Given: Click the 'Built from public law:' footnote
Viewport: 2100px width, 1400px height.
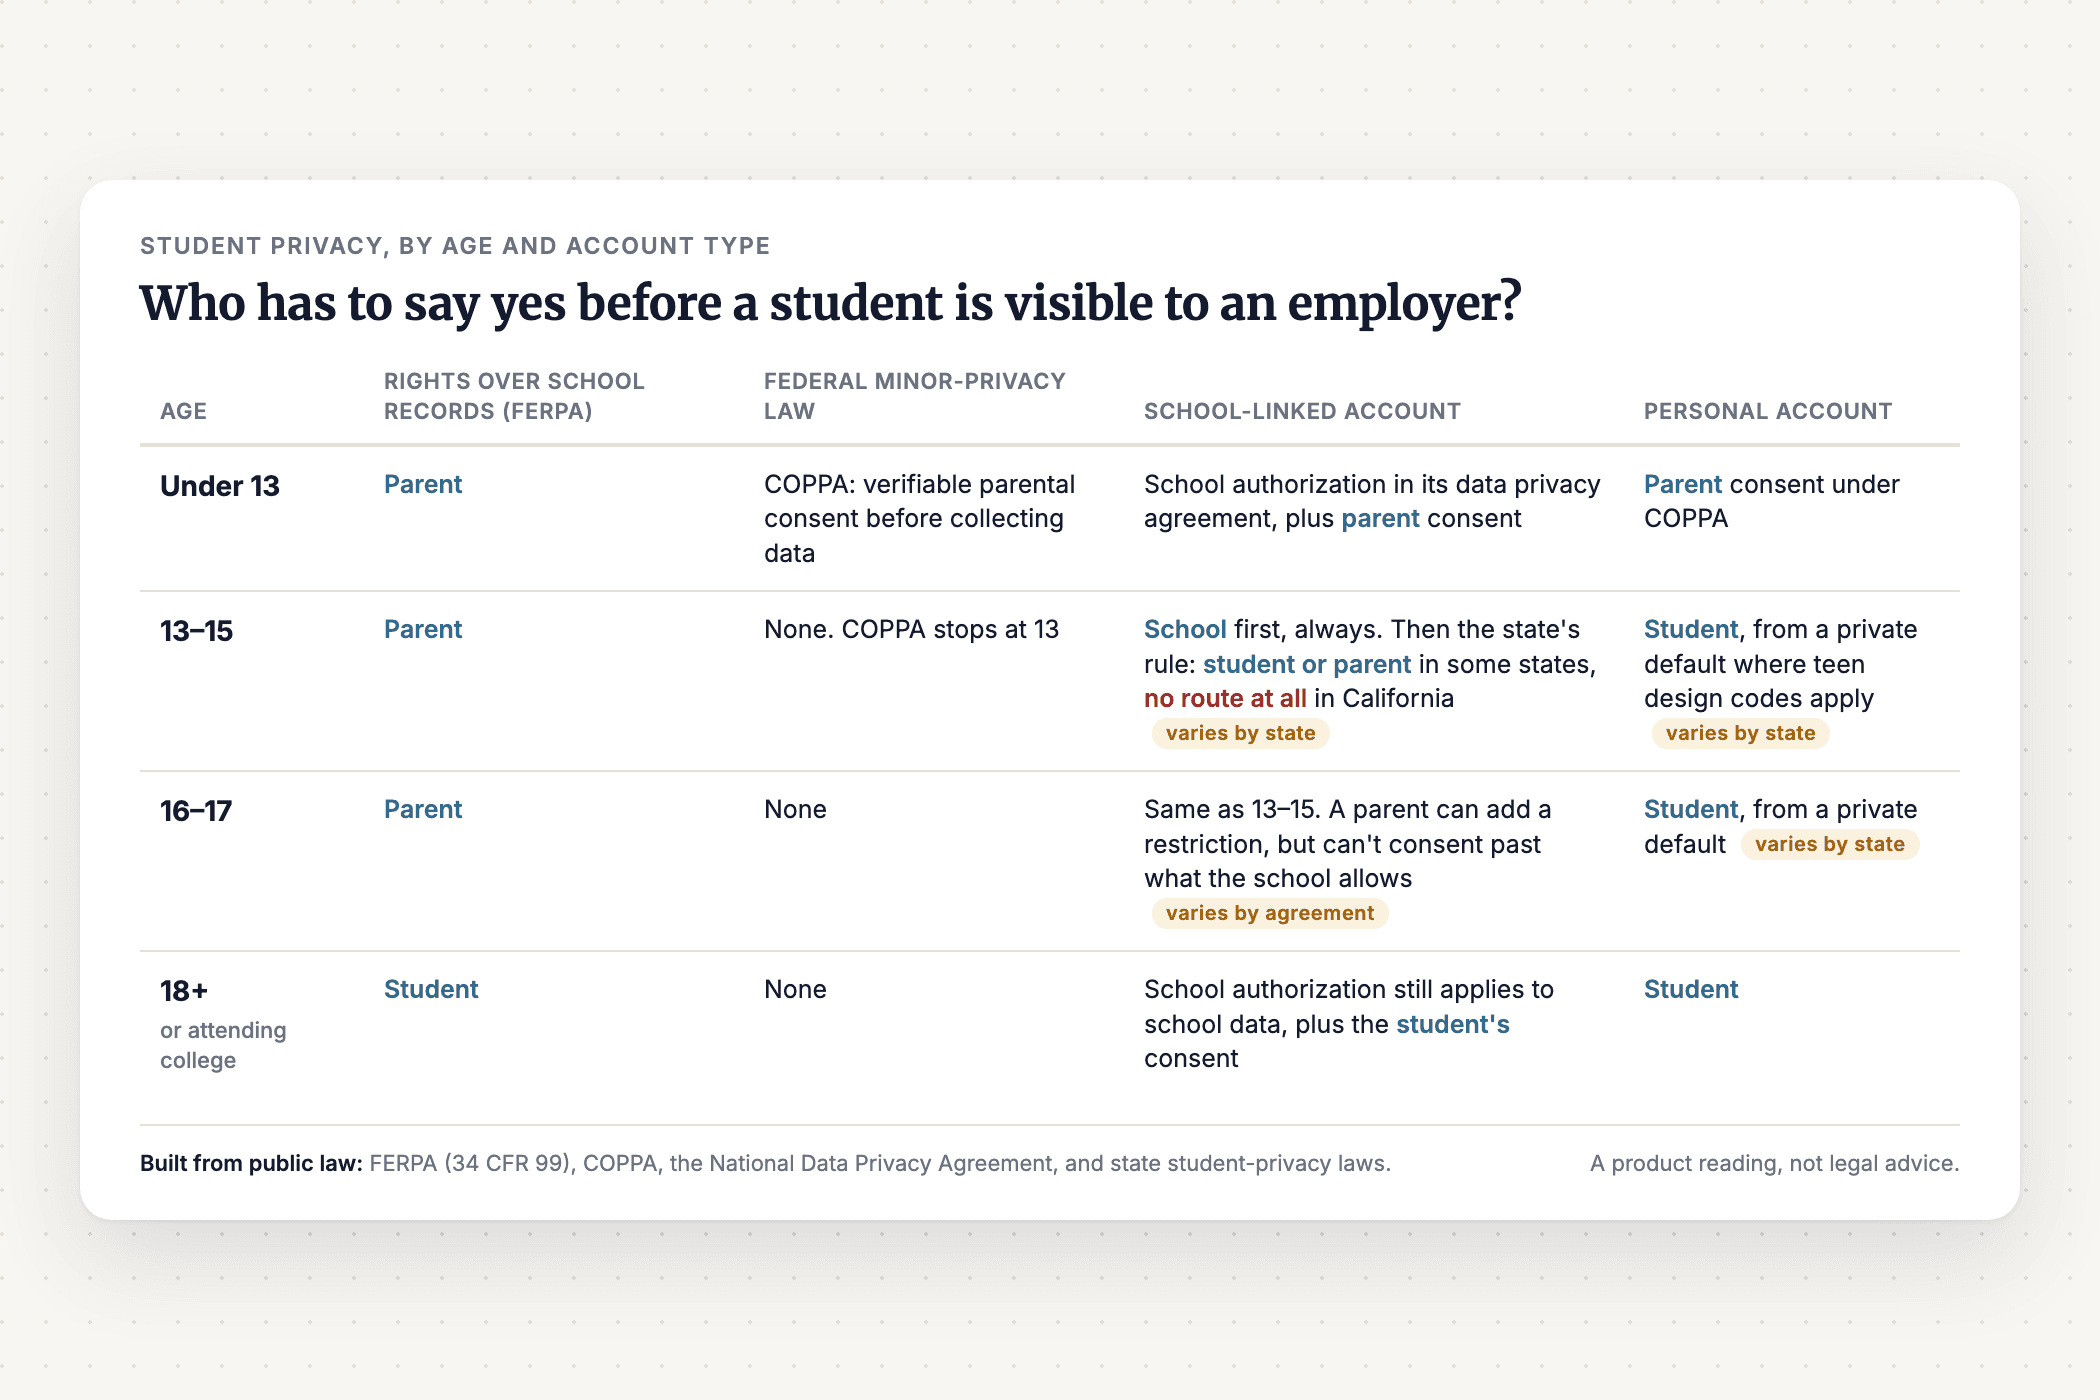Looking at the screenshot, I should point(251,1164).
